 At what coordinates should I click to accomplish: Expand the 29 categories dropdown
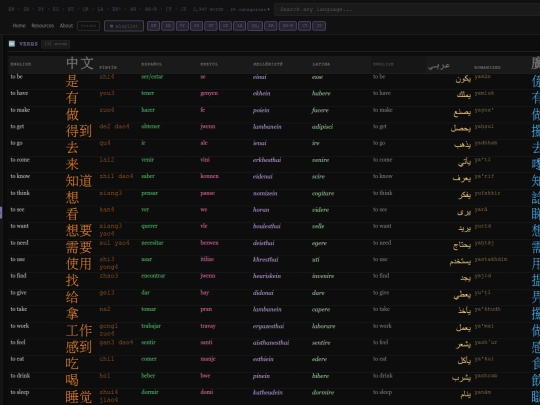(x=250, y=9)
